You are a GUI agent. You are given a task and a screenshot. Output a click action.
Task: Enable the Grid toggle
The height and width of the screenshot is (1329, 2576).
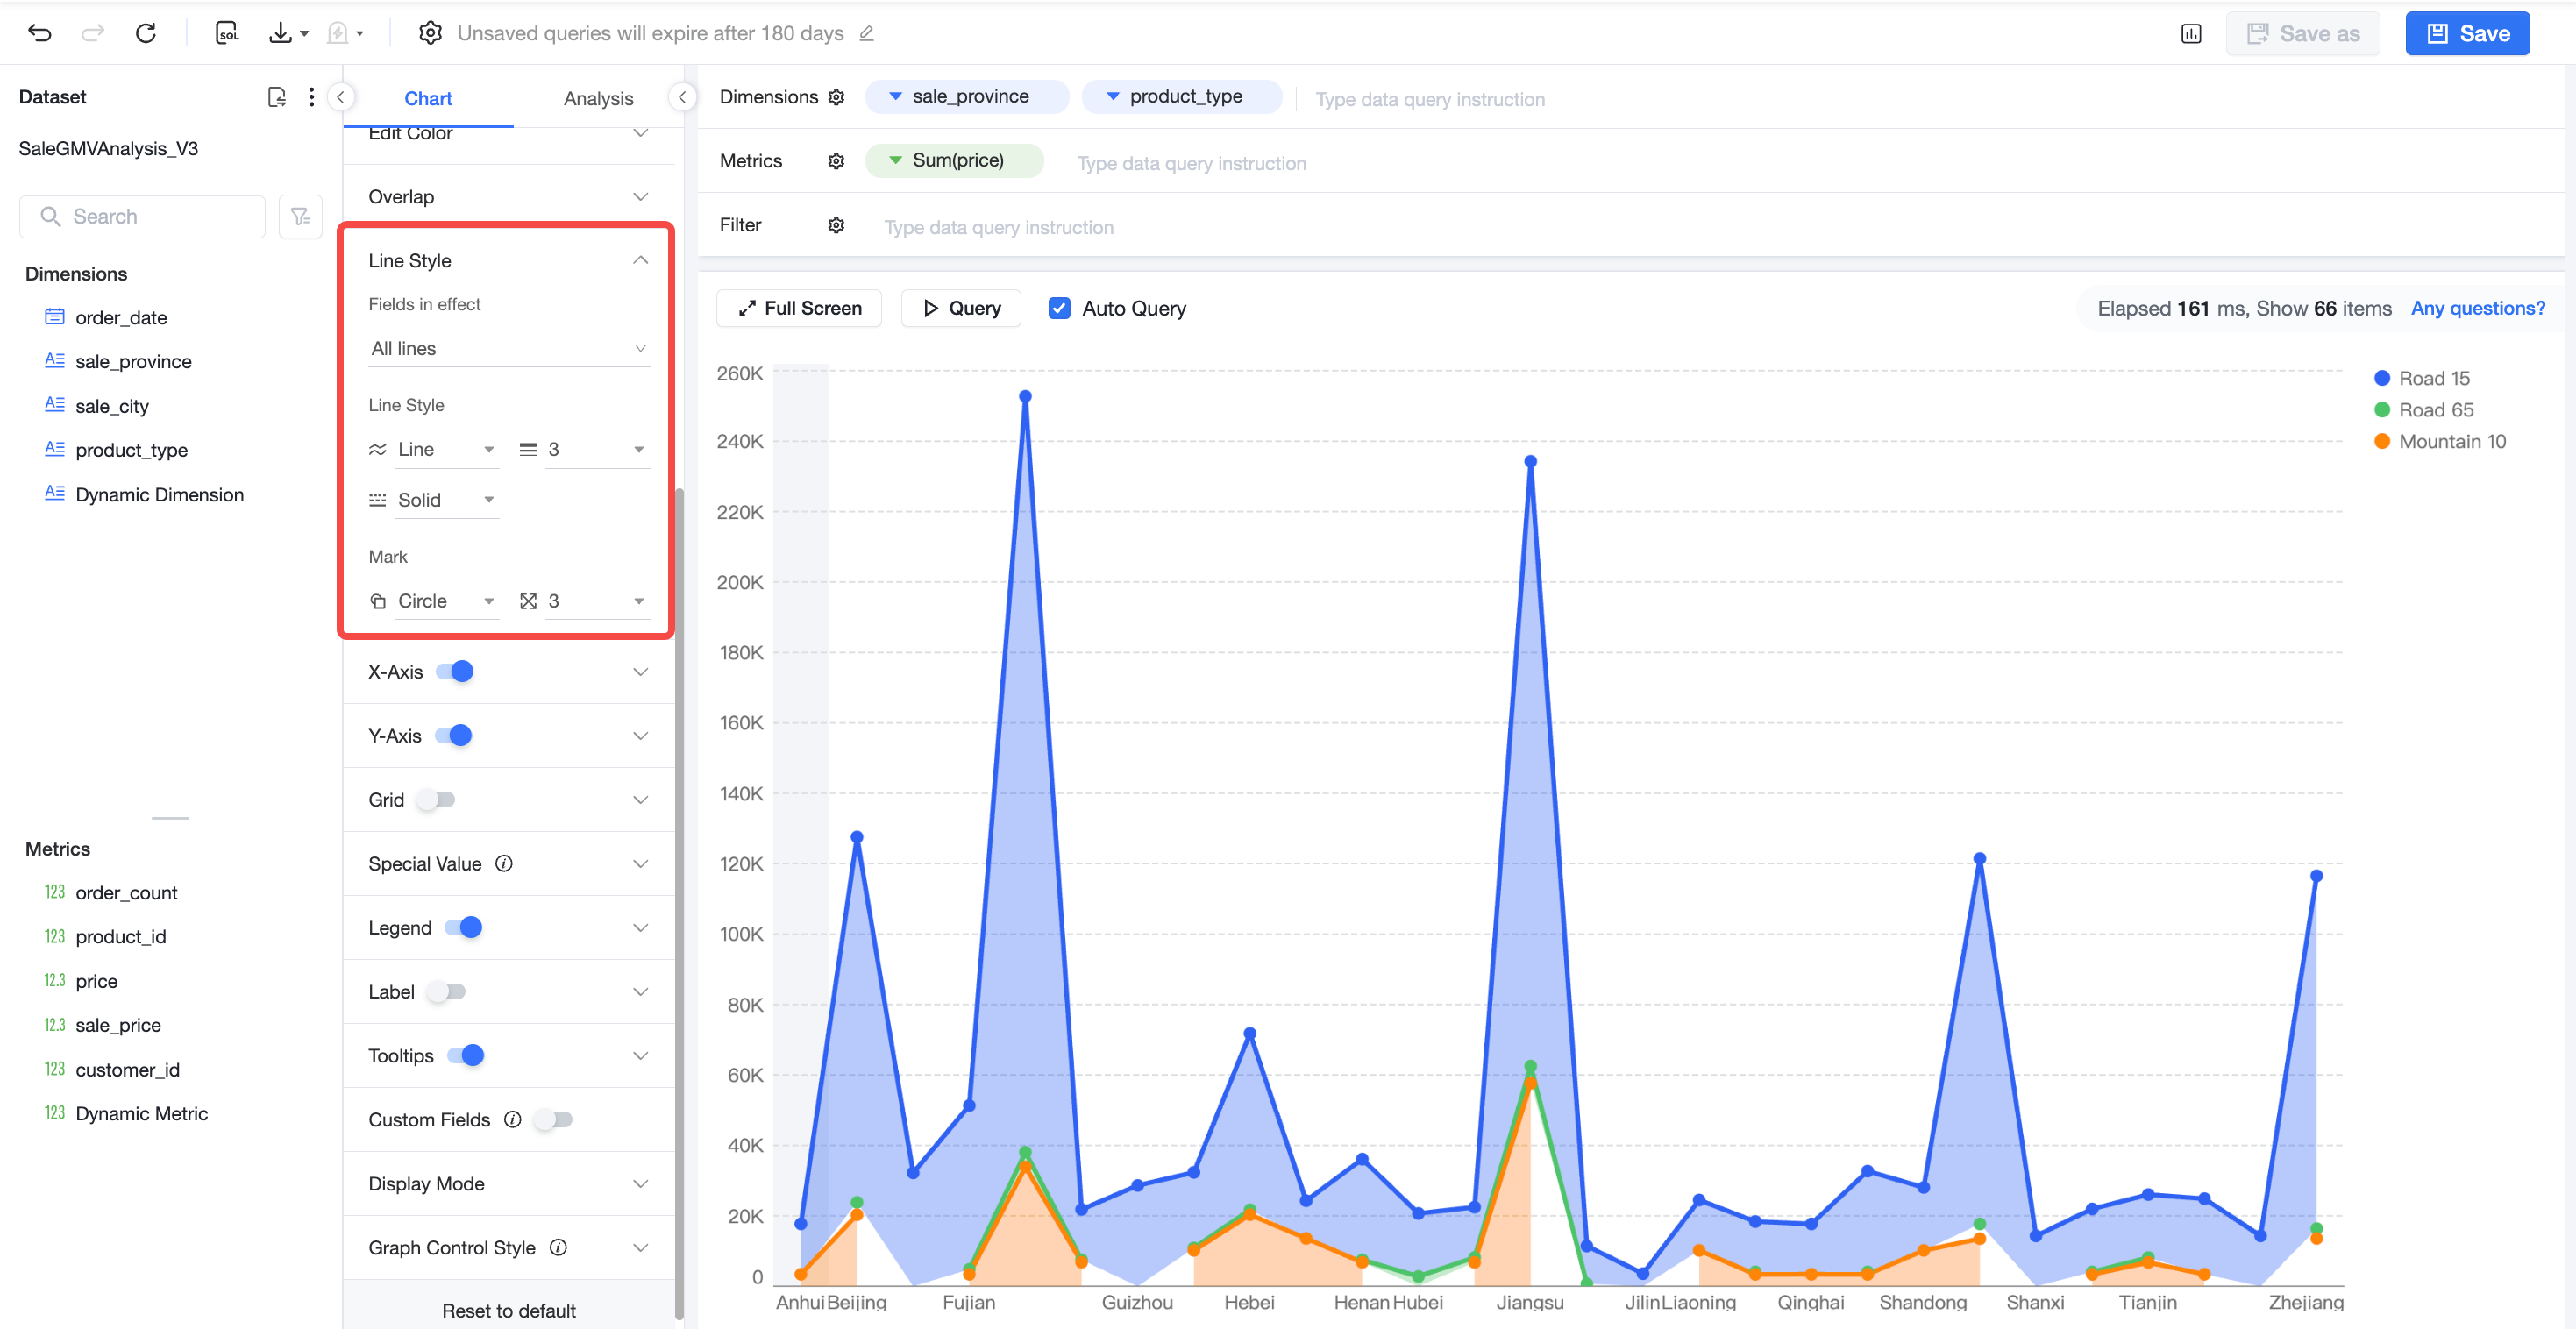tap(436, 799)
